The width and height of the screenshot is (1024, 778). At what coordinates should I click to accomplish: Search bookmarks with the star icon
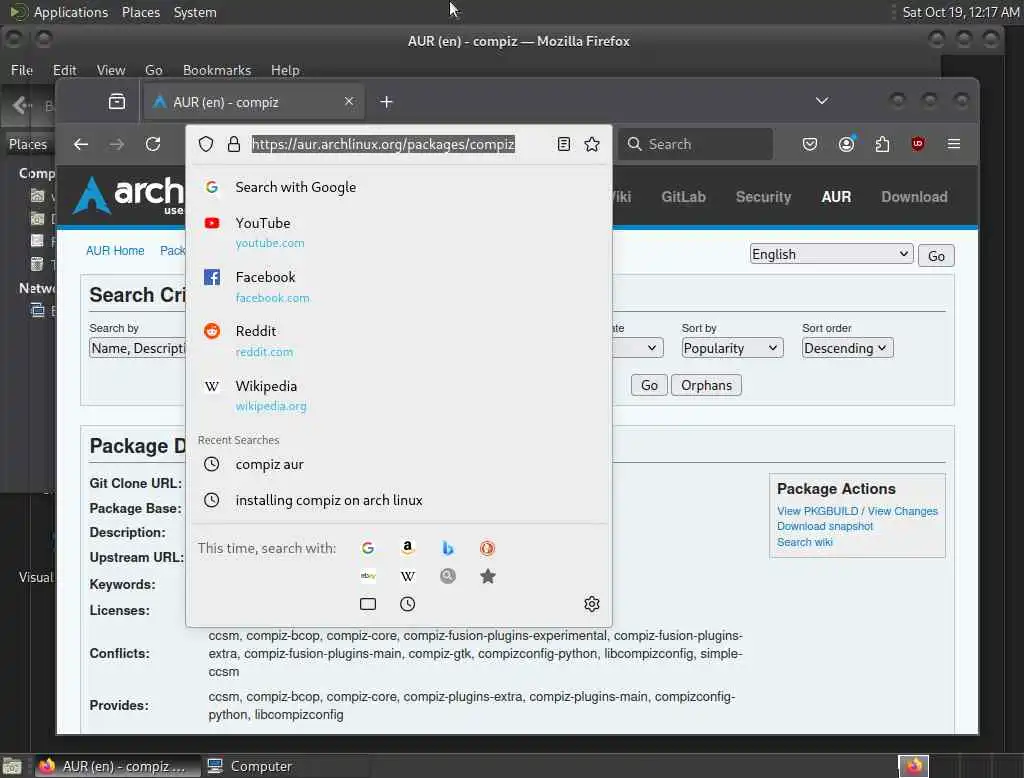(487, 576)
